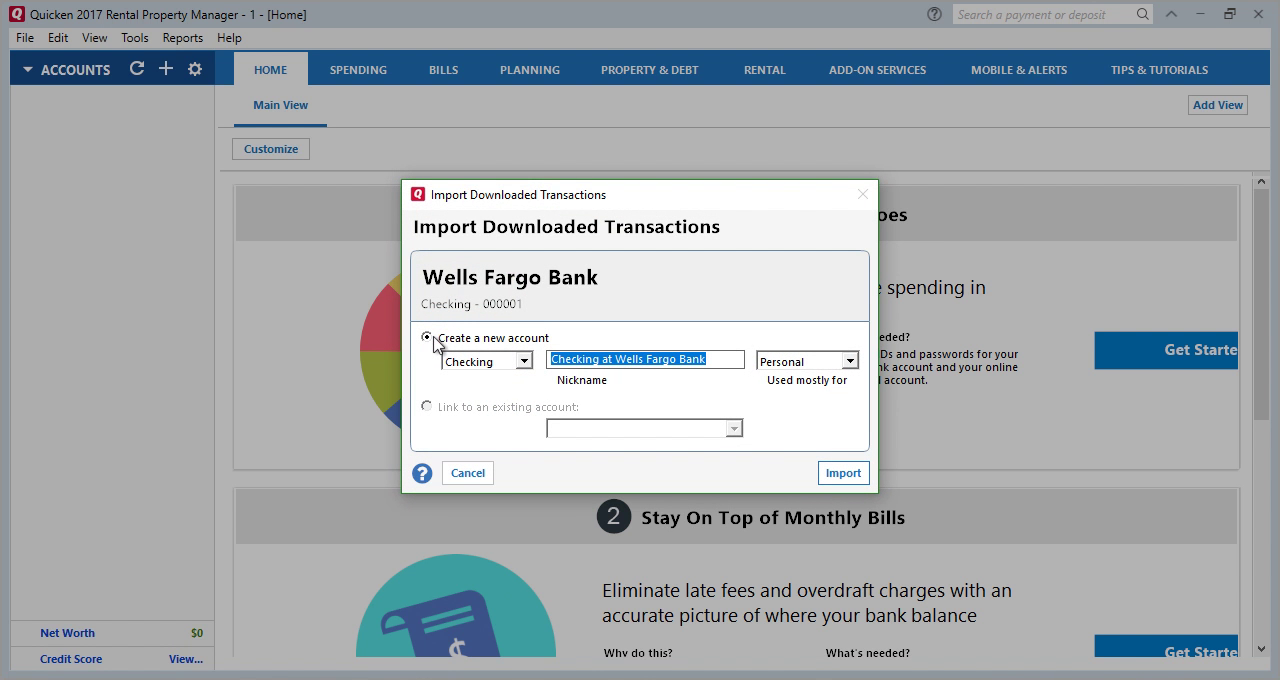Select the Home tab
The image size is (1280, 680).
click(x=270, y=70)
